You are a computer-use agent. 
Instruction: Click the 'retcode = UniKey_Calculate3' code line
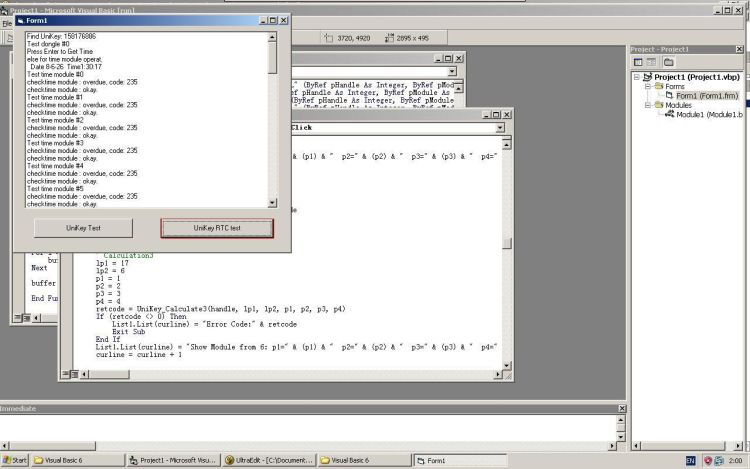click(221, 309)
